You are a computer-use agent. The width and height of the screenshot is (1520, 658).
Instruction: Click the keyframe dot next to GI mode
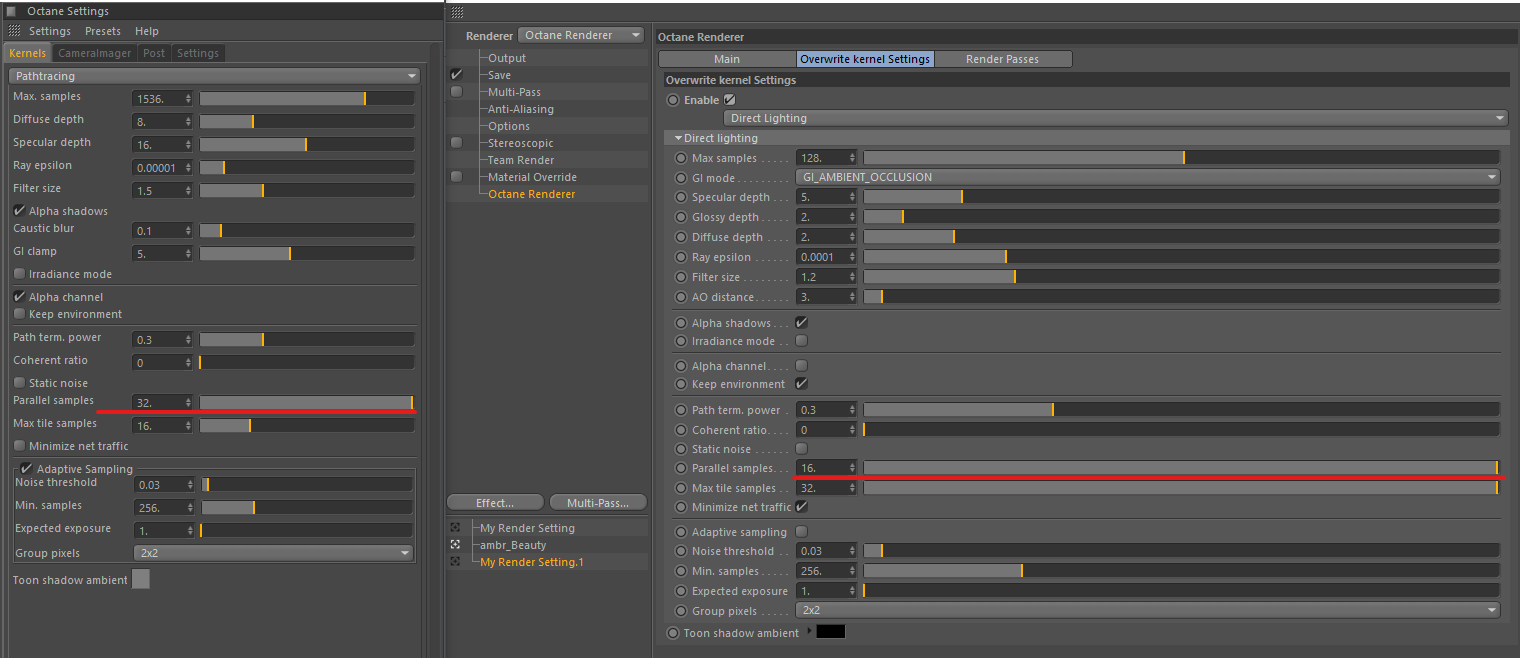coord(681,178)
